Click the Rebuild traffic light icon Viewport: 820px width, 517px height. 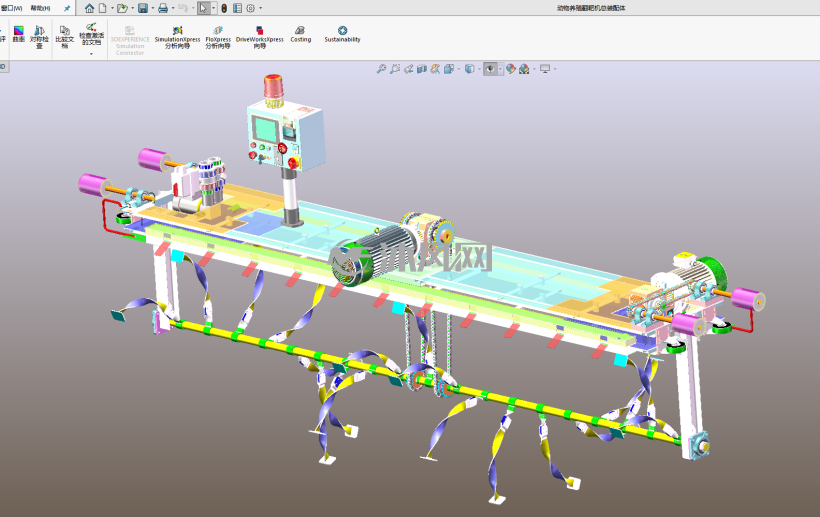tap(224, 8)
